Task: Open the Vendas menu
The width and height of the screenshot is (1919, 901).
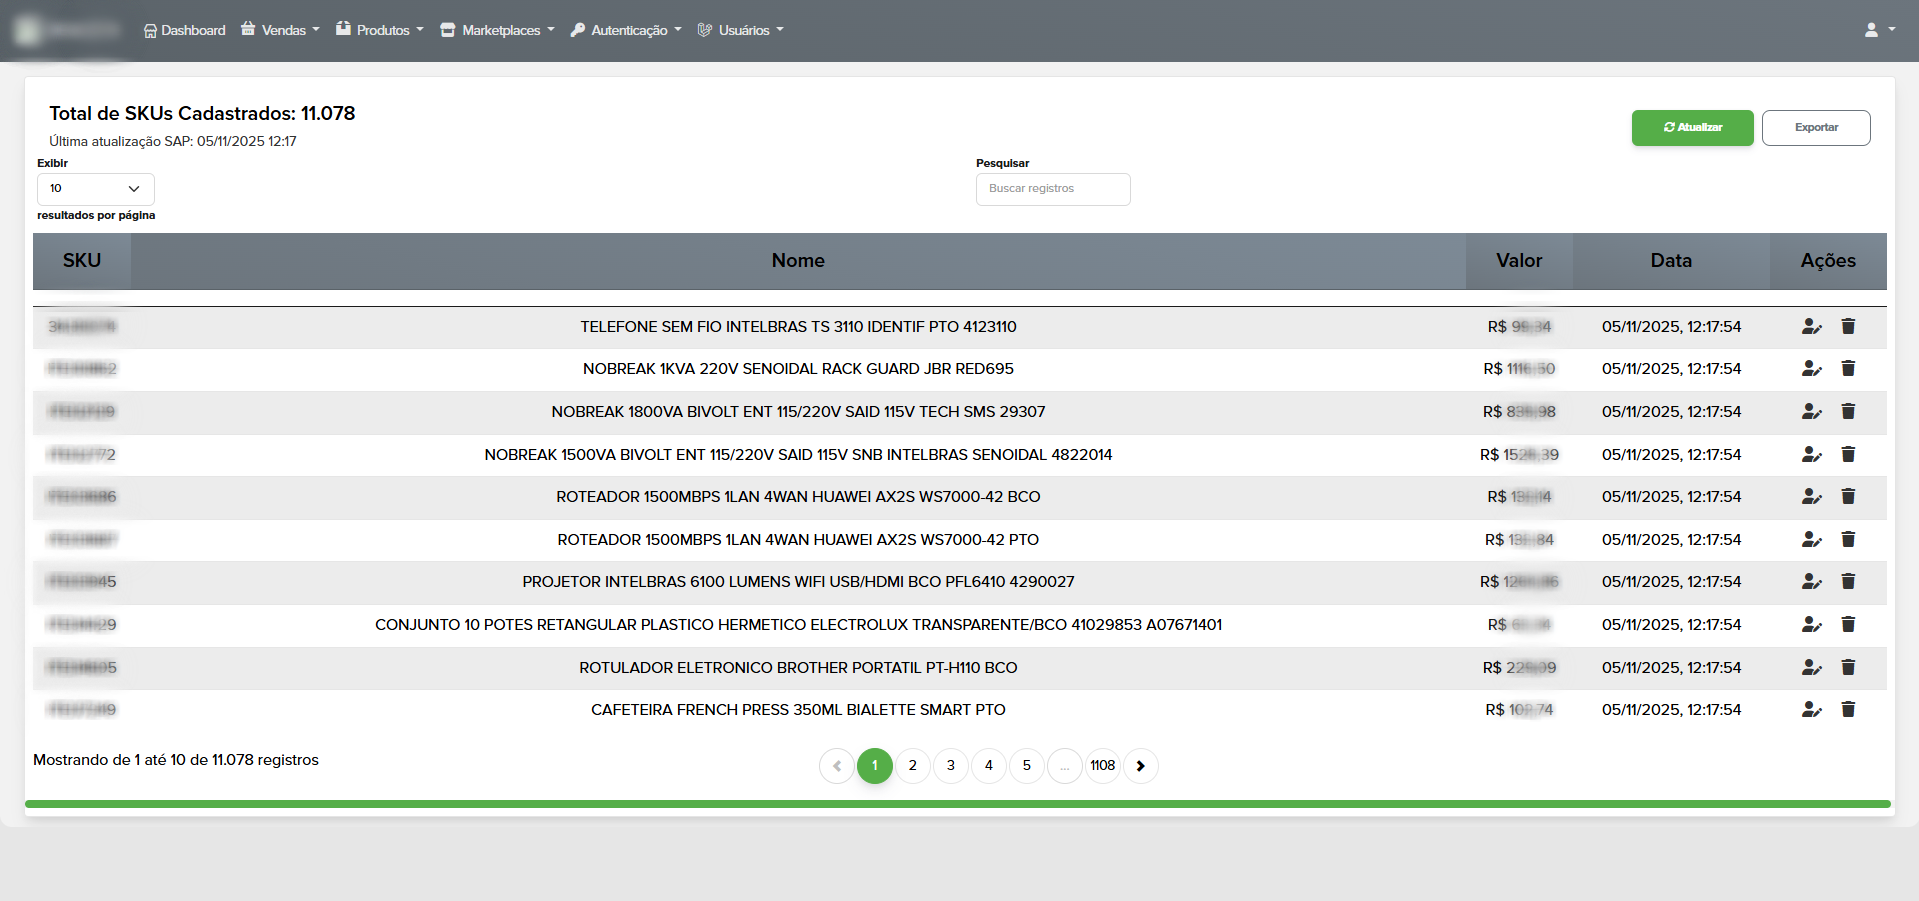Action: [279, 30]
